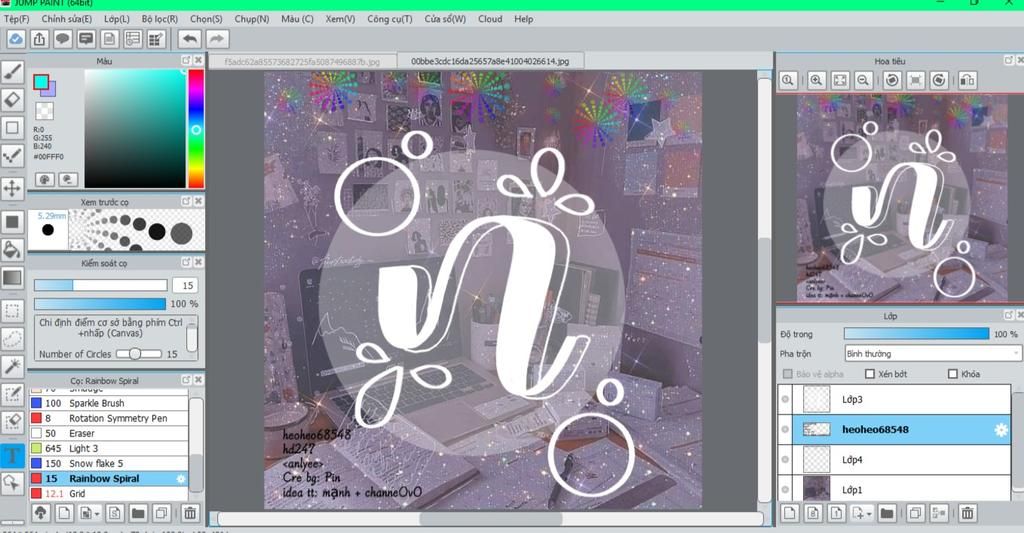Click the Undo arrow button
The width and height of the screenshot is (1024, 533).
click(189, 39)
